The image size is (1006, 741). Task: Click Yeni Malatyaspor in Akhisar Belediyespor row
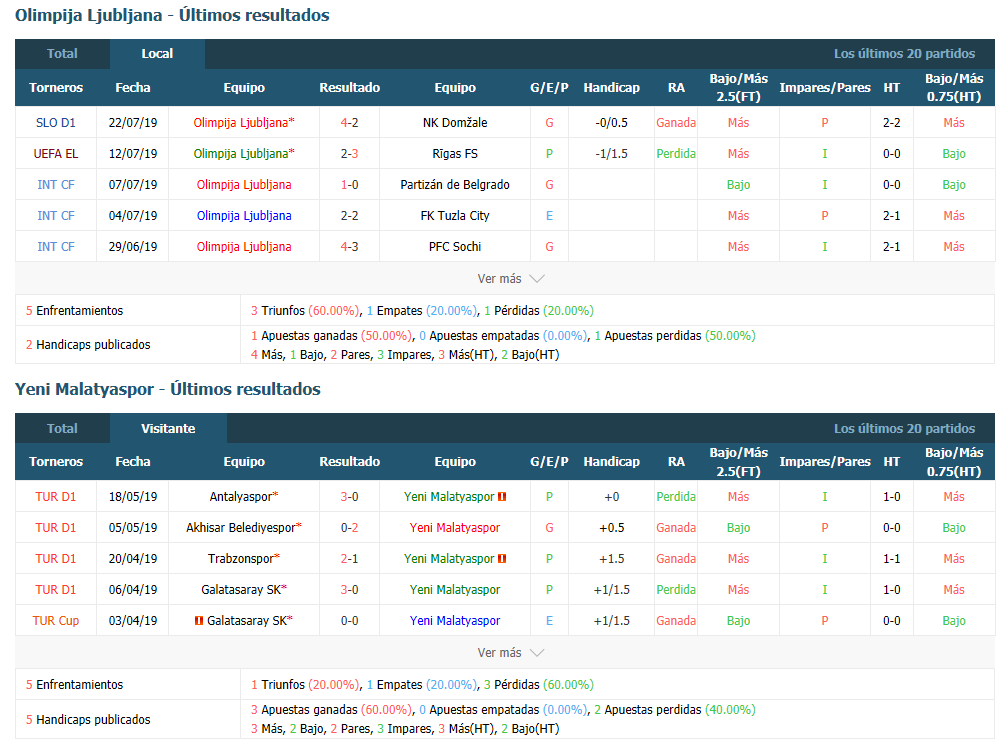tap(455, 527)
